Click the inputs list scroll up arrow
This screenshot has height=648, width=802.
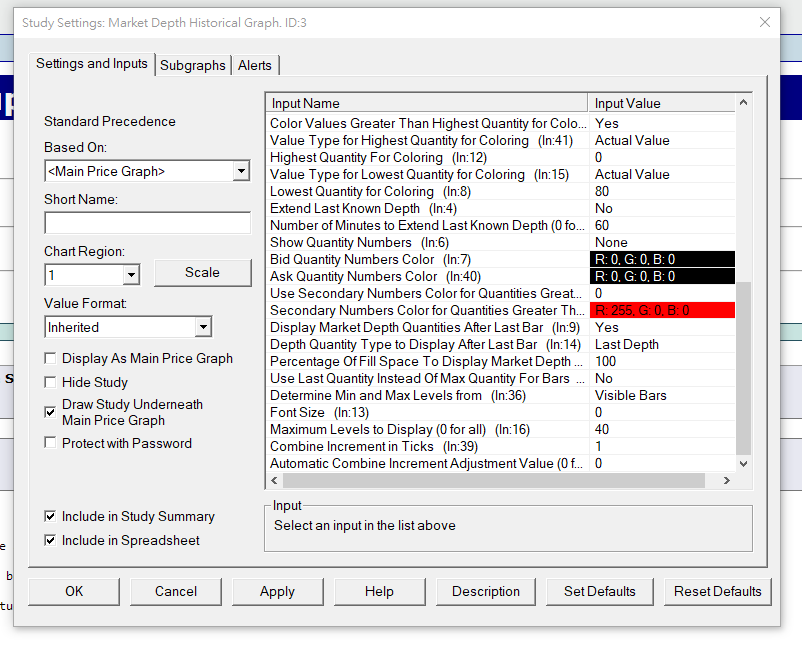pos(744,102)
